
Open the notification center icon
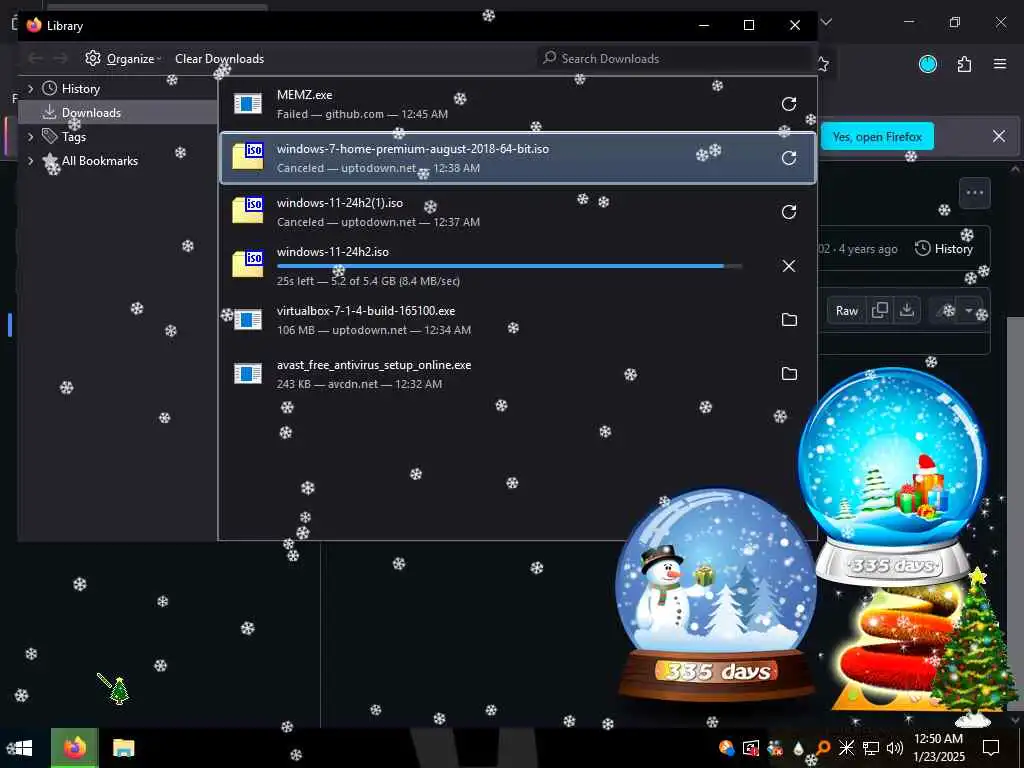991,748
